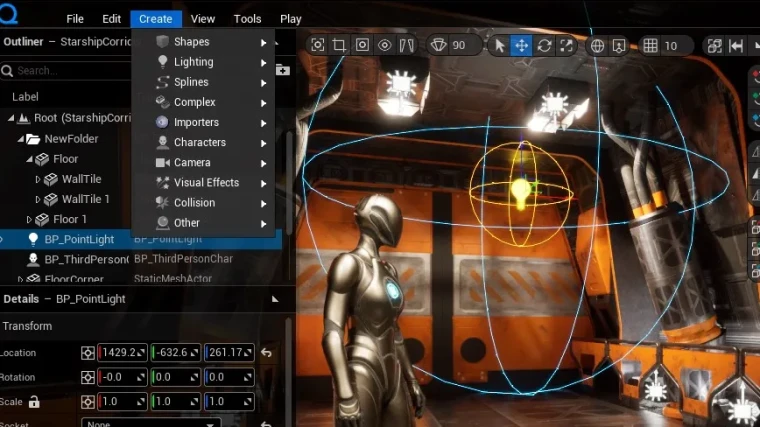The height and width of the screenshot is (427, 760).
Task: Activate the Select arrow tool
Action: point(500,46)
